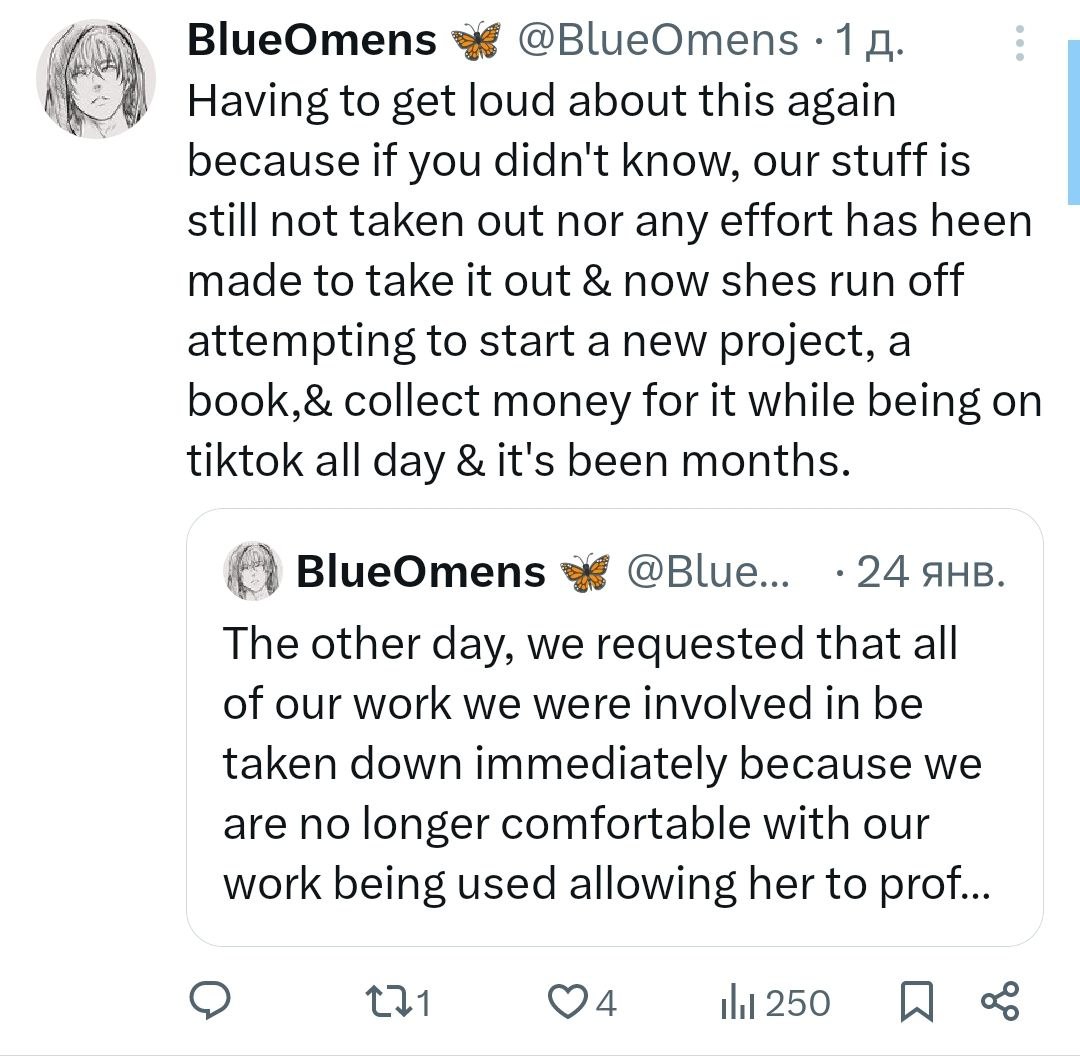This screenshot has width=1080, height=1056.
Task: Open truncated @Blue... handle in quote
Action: pyautogui.click(x=708, y=572)
